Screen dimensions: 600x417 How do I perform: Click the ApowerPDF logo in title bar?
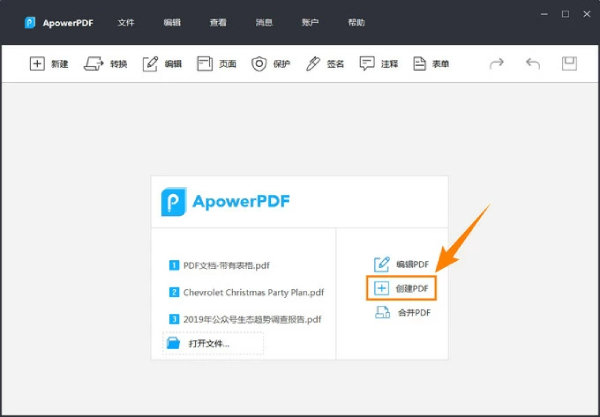30,23
